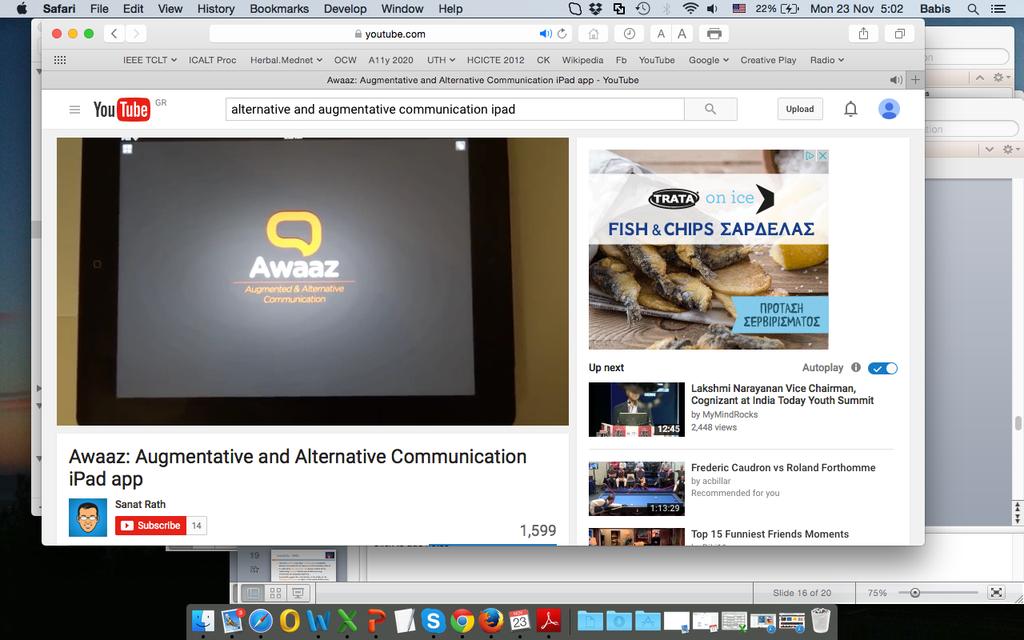Subscribe to Sanat Rath channel

(x=151, y=525)
